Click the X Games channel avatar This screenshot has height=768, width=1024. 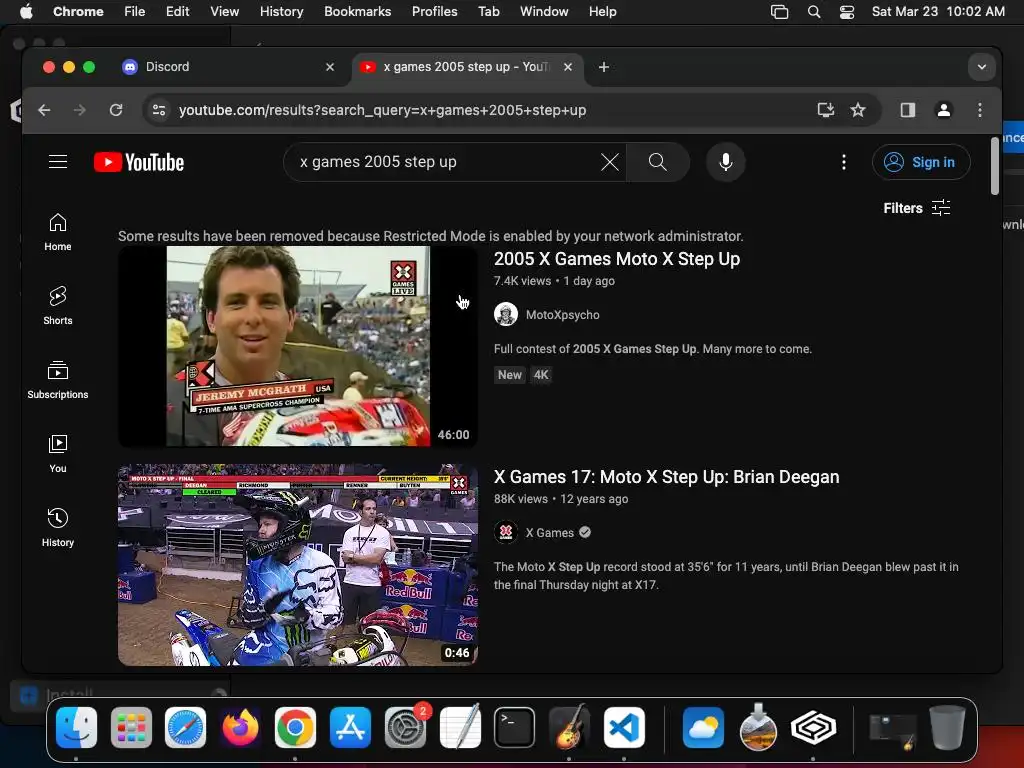click(506, 533)
